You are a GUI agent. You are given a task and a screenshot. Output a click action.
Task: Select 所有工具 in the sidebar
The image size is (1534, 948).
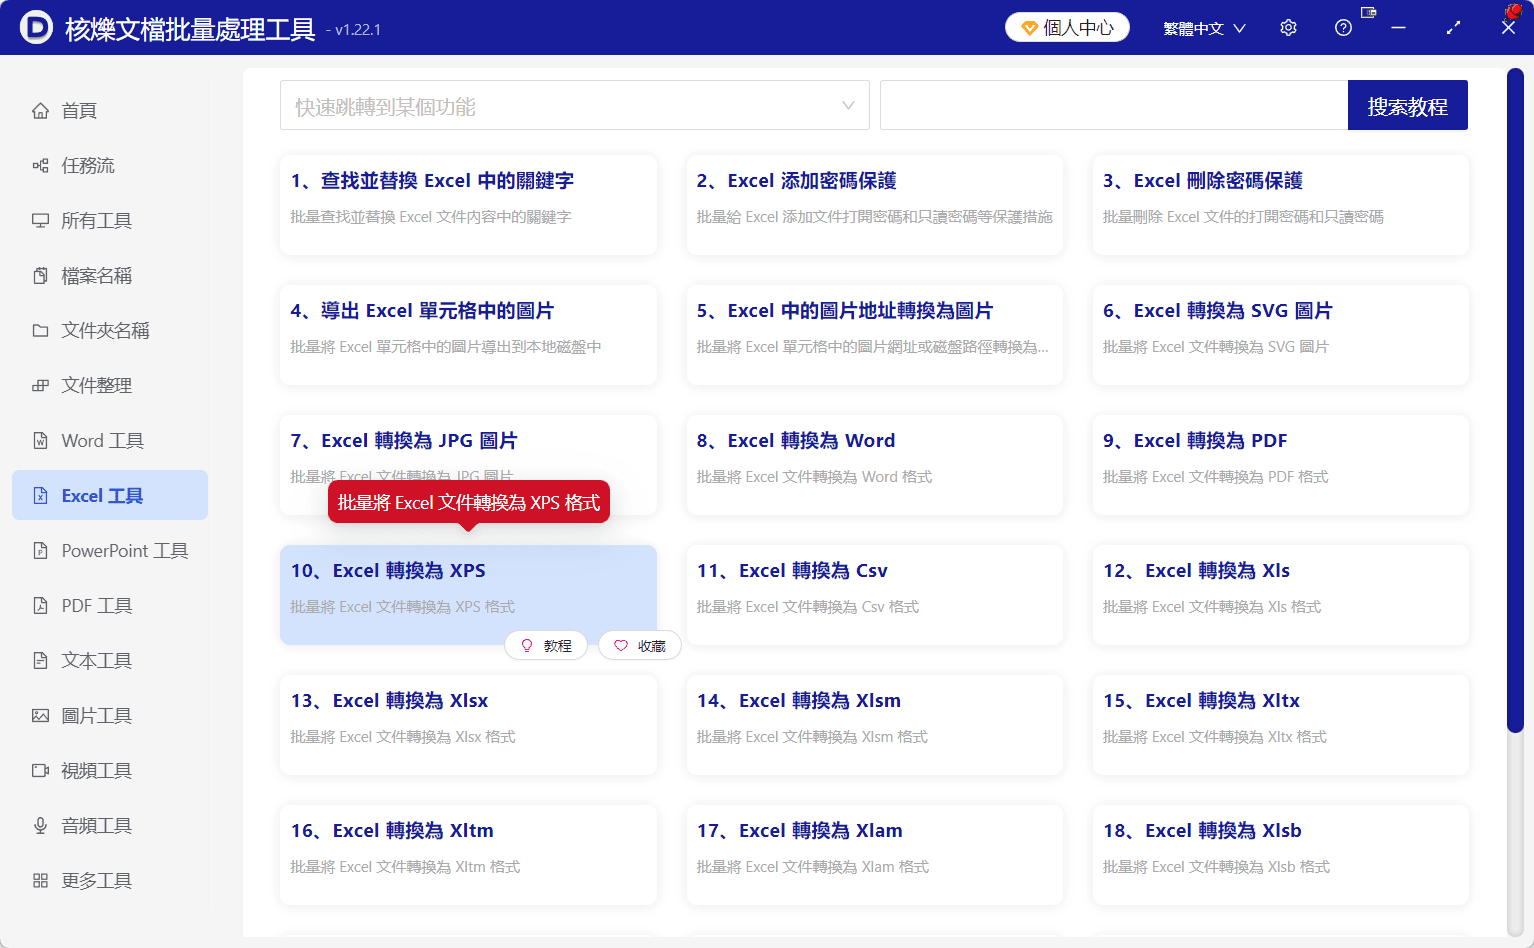110,221
